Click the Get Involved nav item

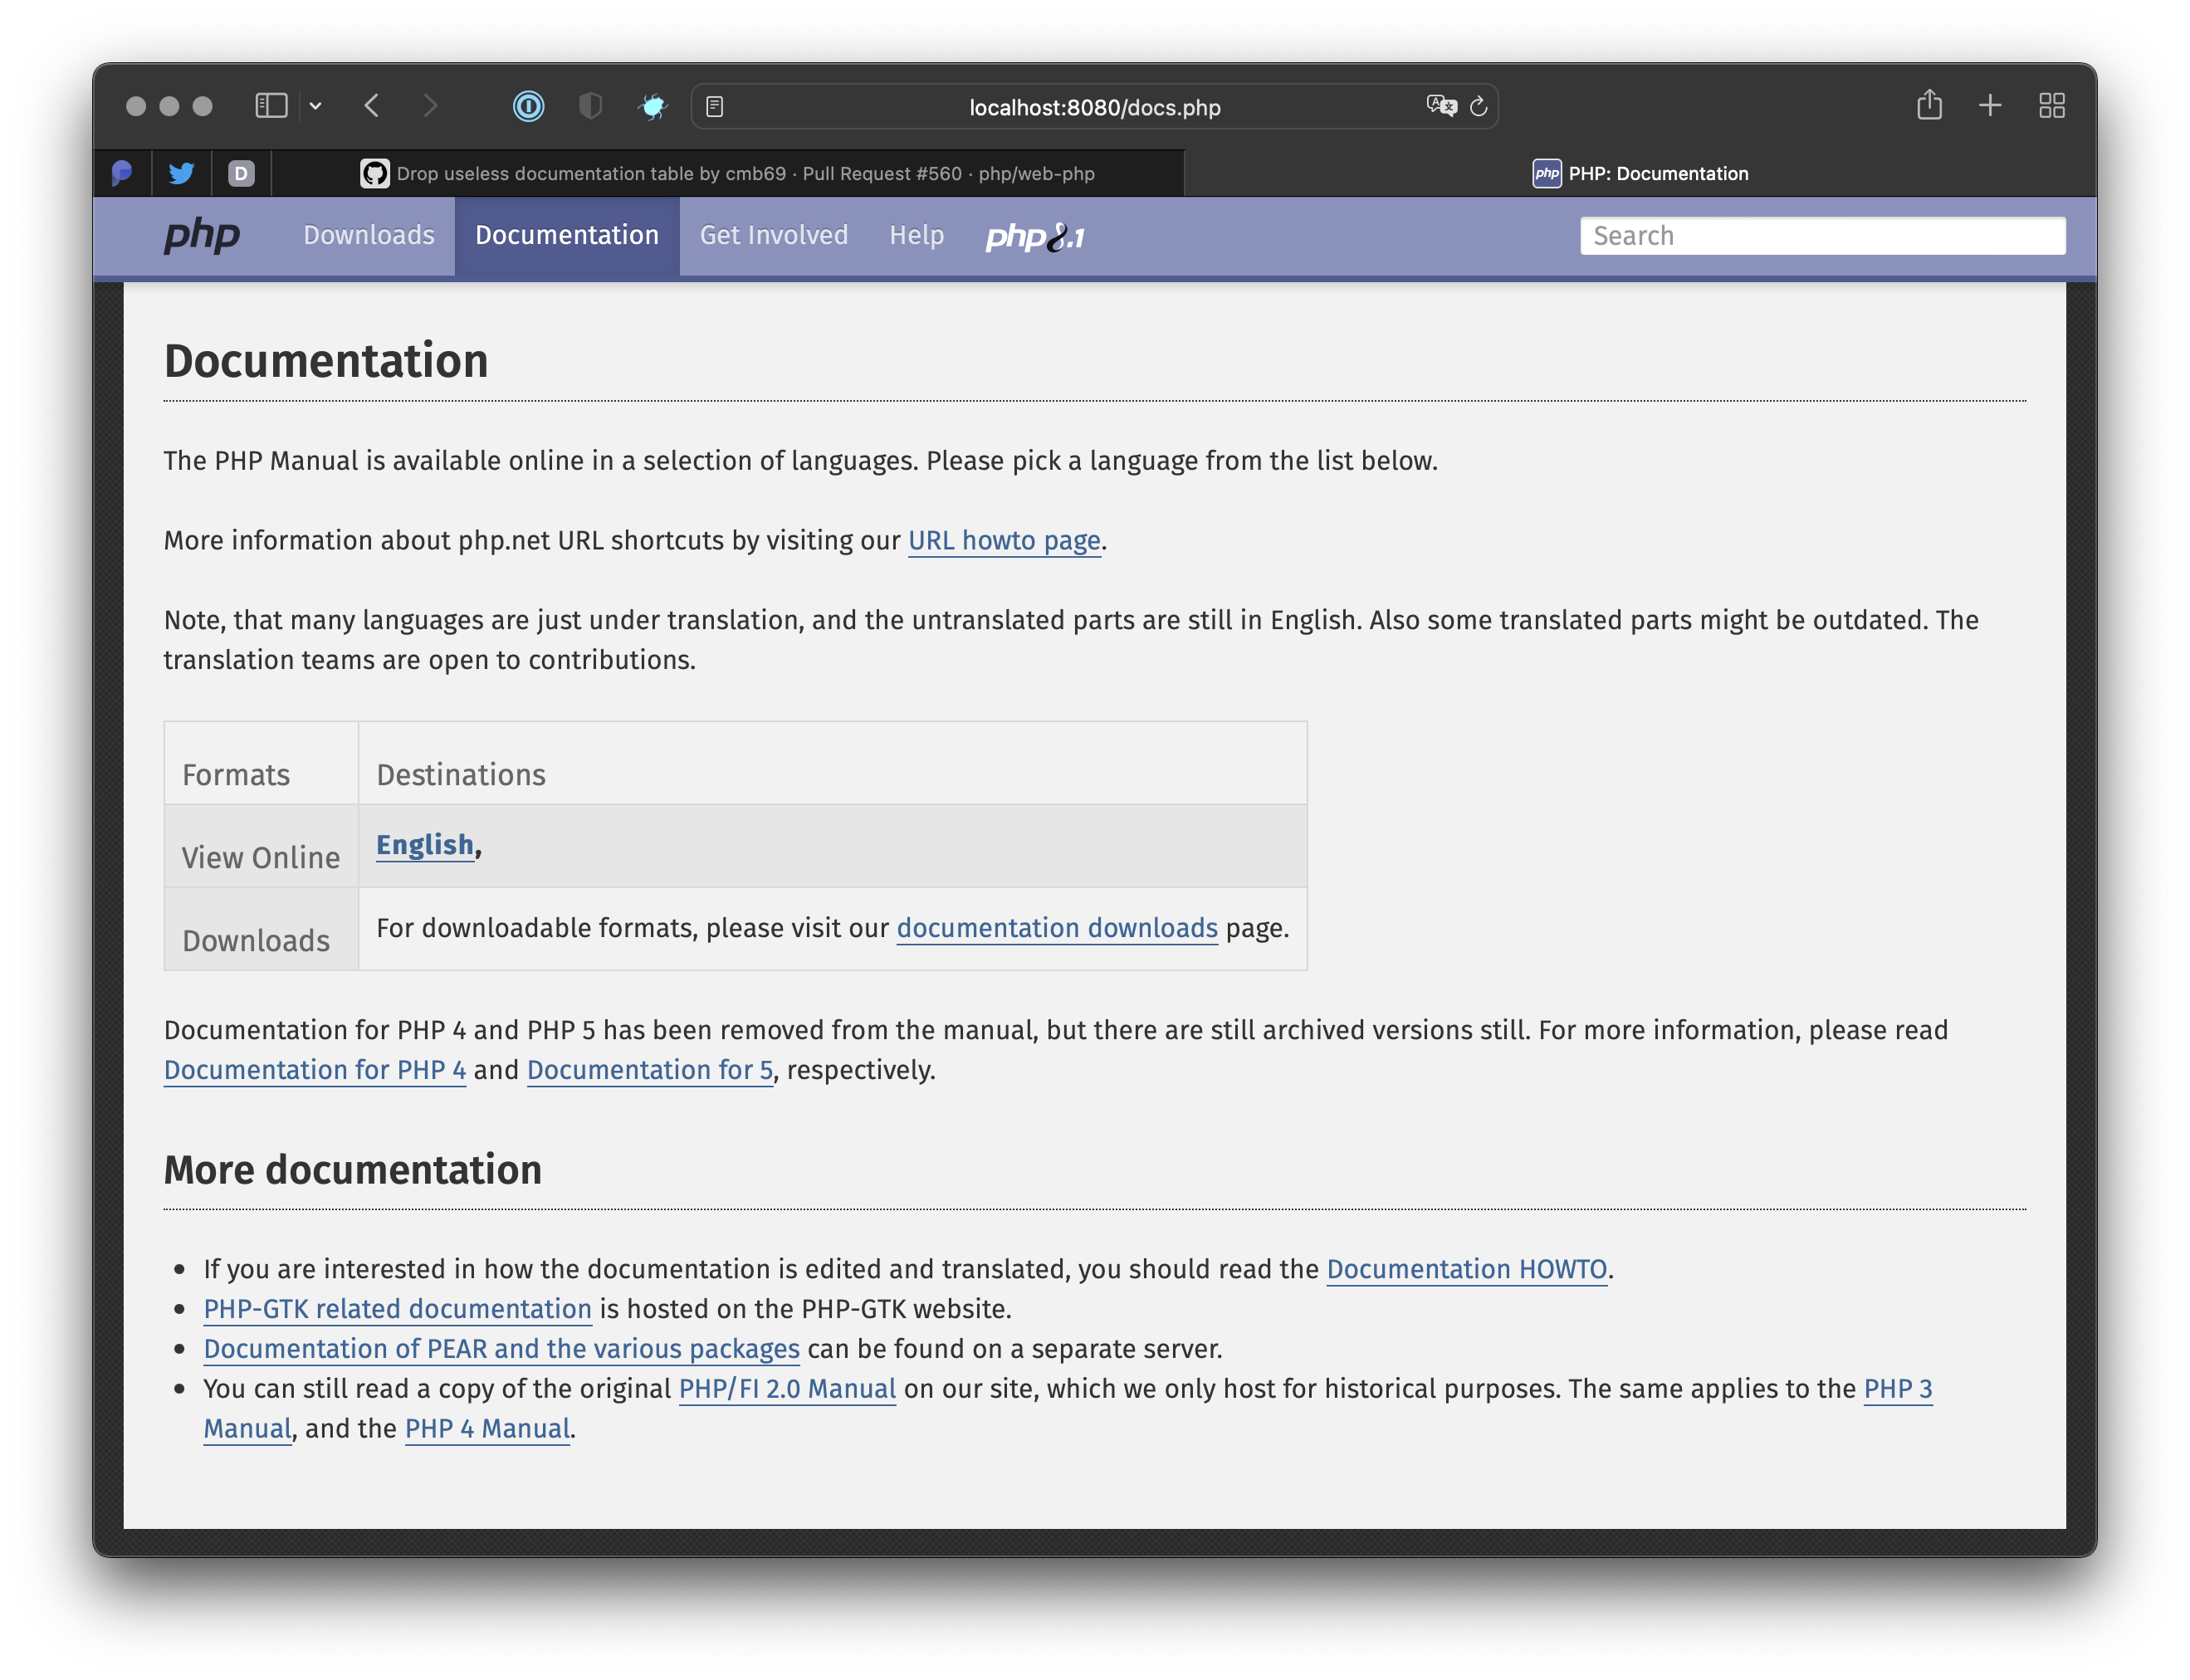point(773,235)
